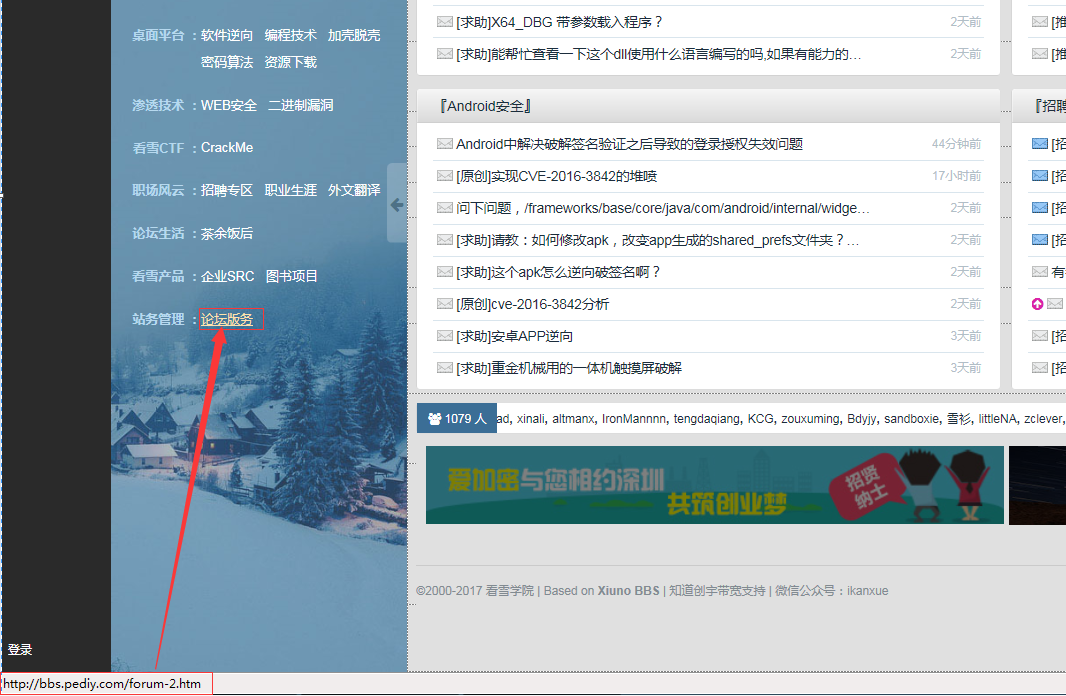This screenshot has height=696, width=1066.
Task: Click envelope icon beside 重金机械用的一体机 post
Action: pyautogui.click(x=445, y=368)
